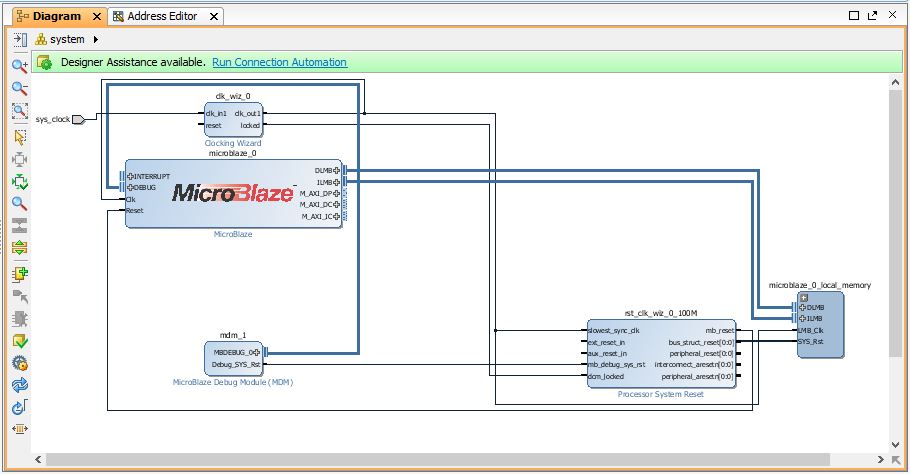Expand the M_AXI_DP port
The height and width of the screenshot is (474, 910).
click(337, 193)
